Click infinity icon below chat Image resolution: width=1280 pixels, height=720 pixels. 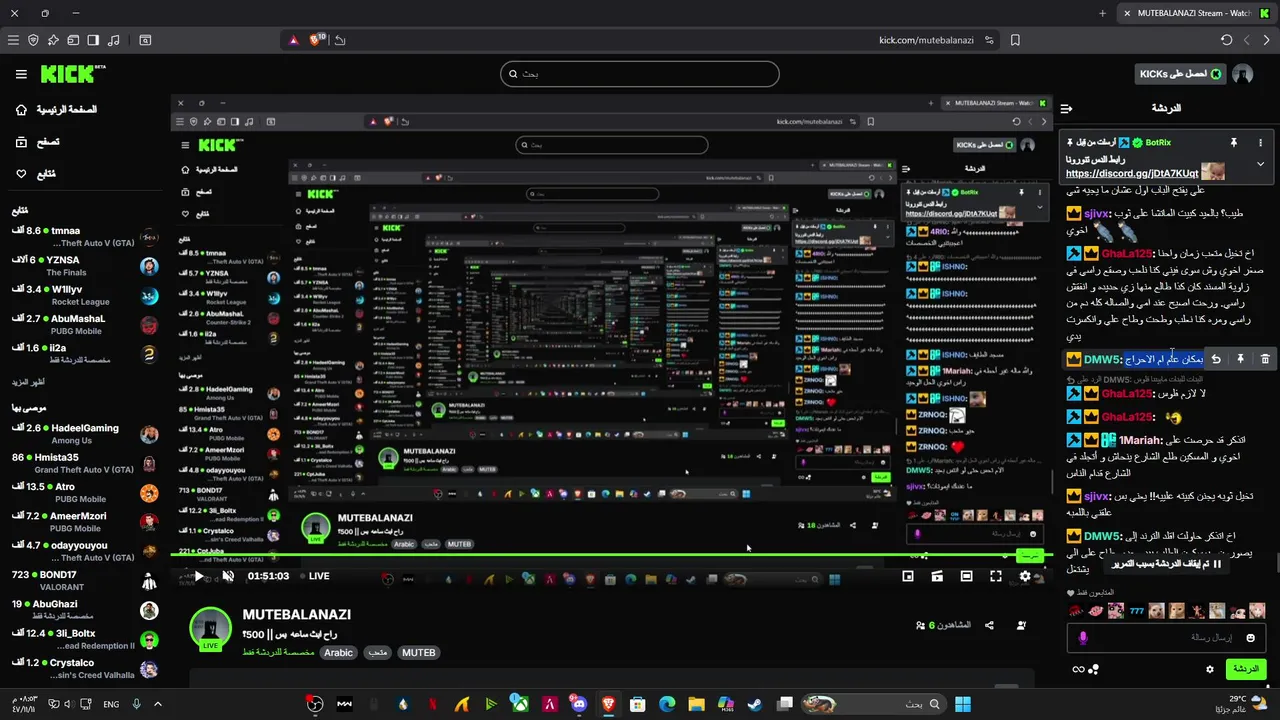pyautogui.click(x=1078, y=669)
